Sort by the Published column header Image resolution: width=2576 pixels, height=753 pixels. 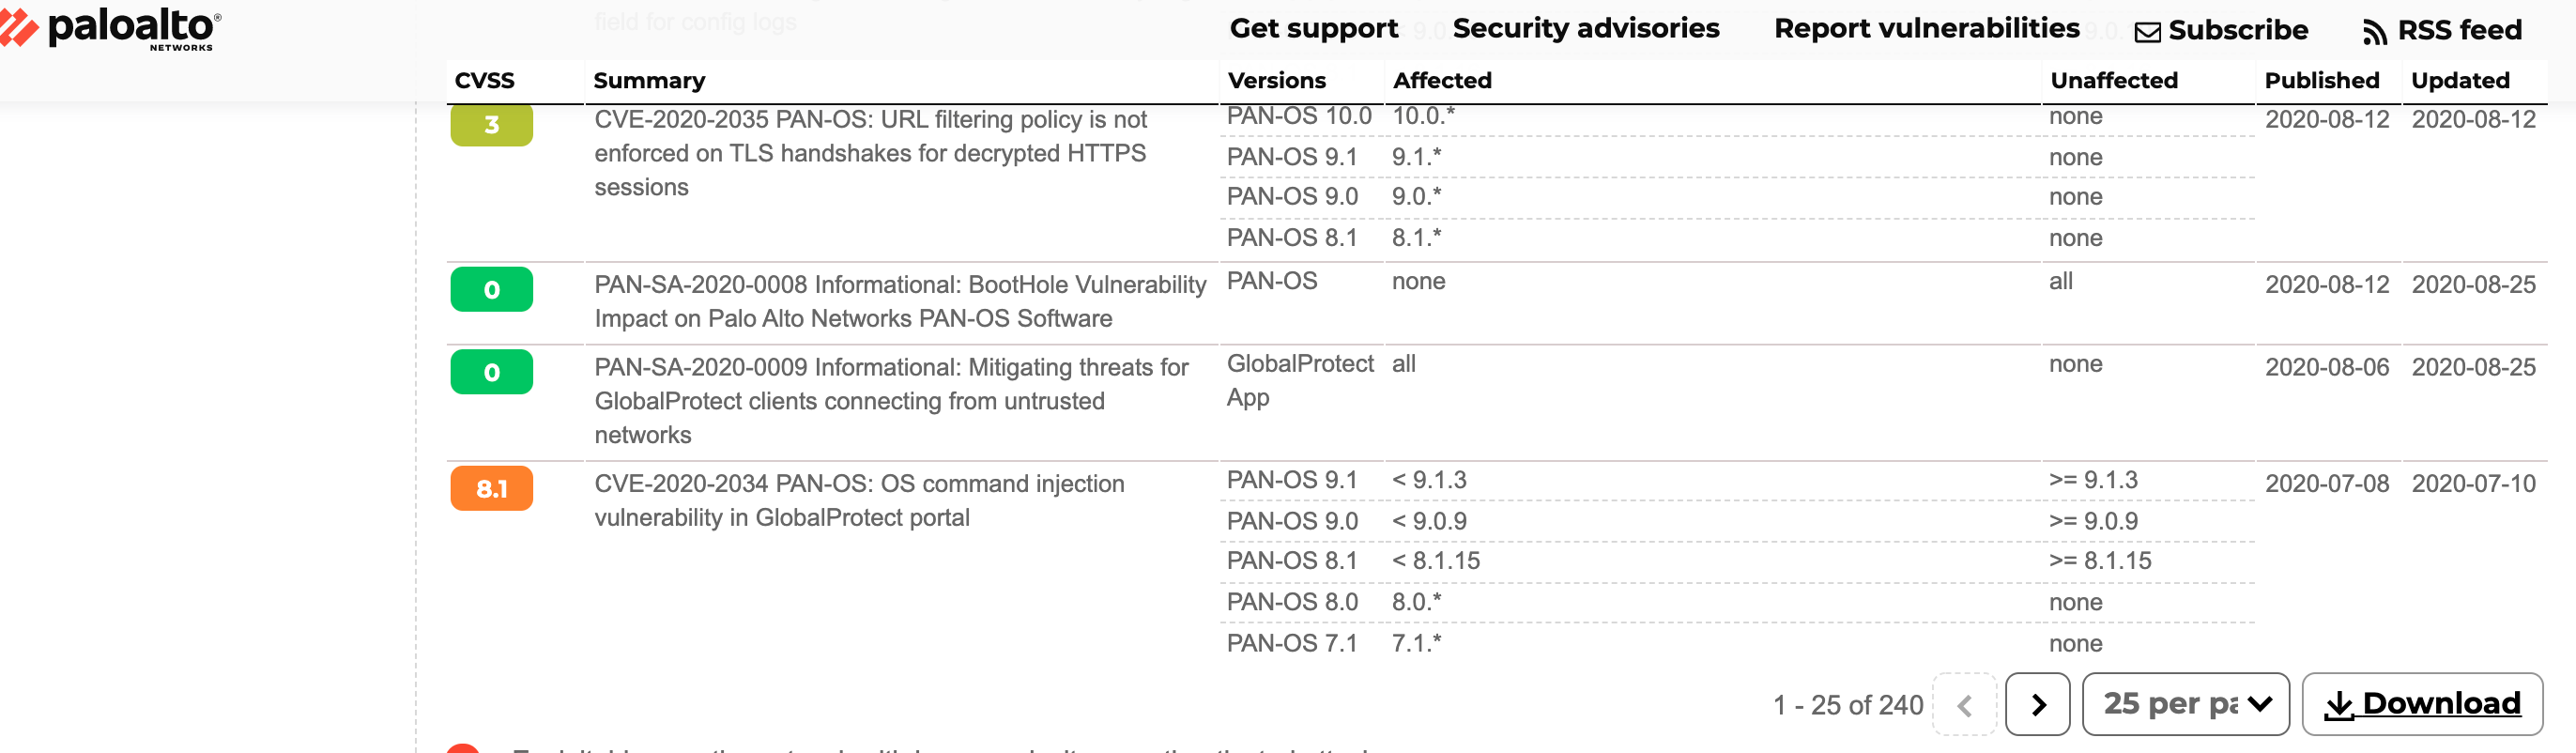(2321, 81)
